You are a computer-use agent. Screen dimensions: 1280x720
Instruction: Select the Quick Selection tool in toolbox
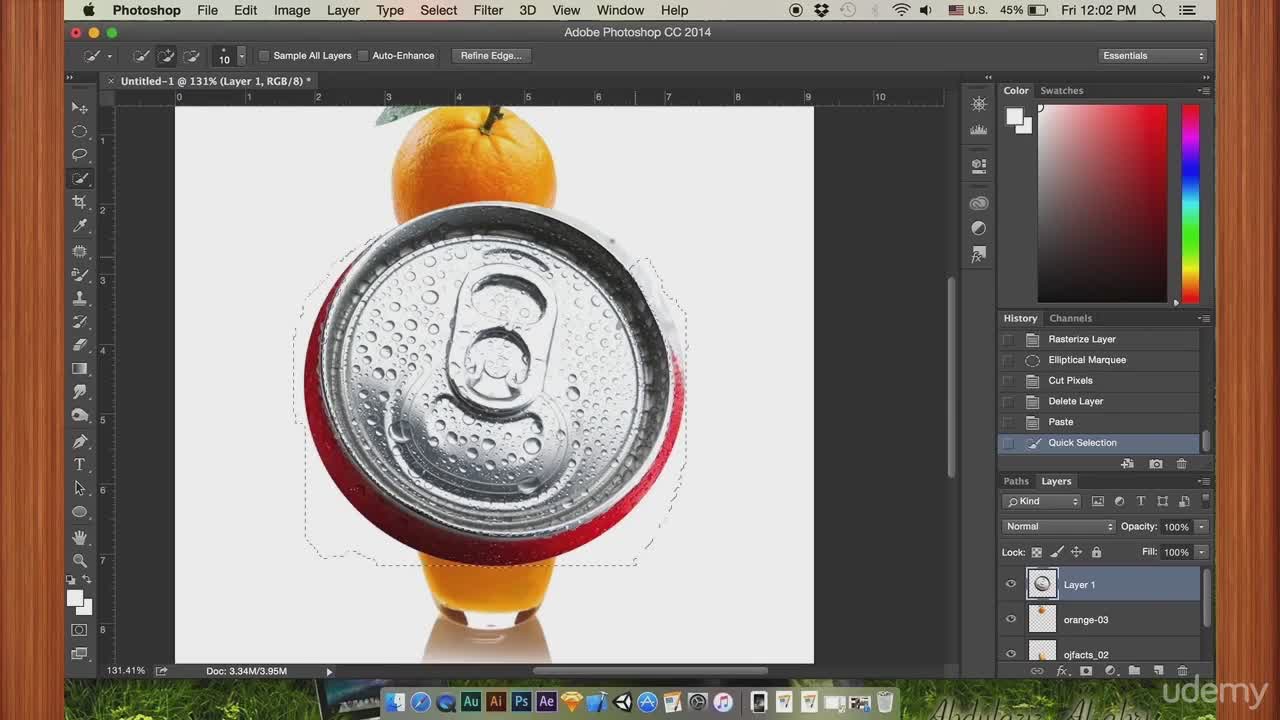[79, 178]
